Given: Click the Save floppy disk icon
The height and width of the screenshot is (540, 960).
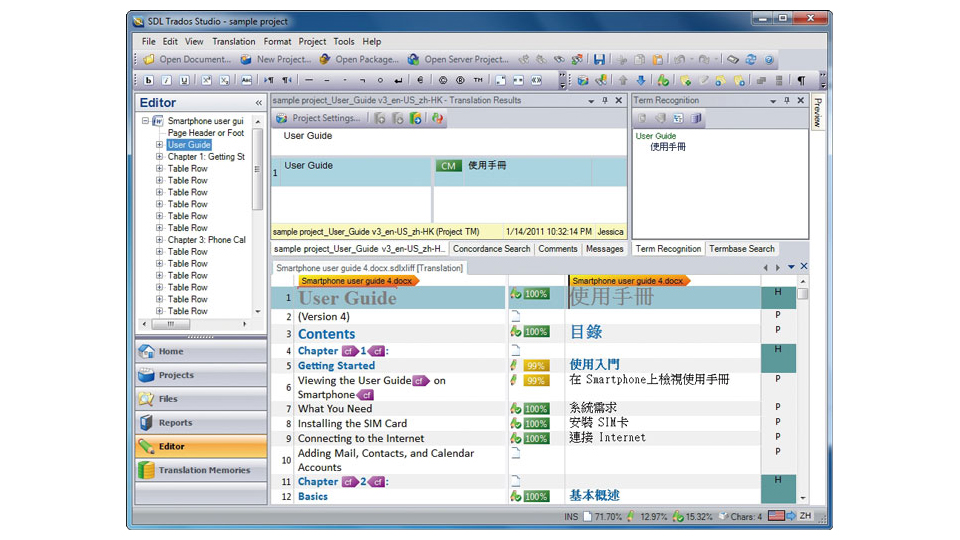Looking at the screenshot, I should tap(599, 59).
